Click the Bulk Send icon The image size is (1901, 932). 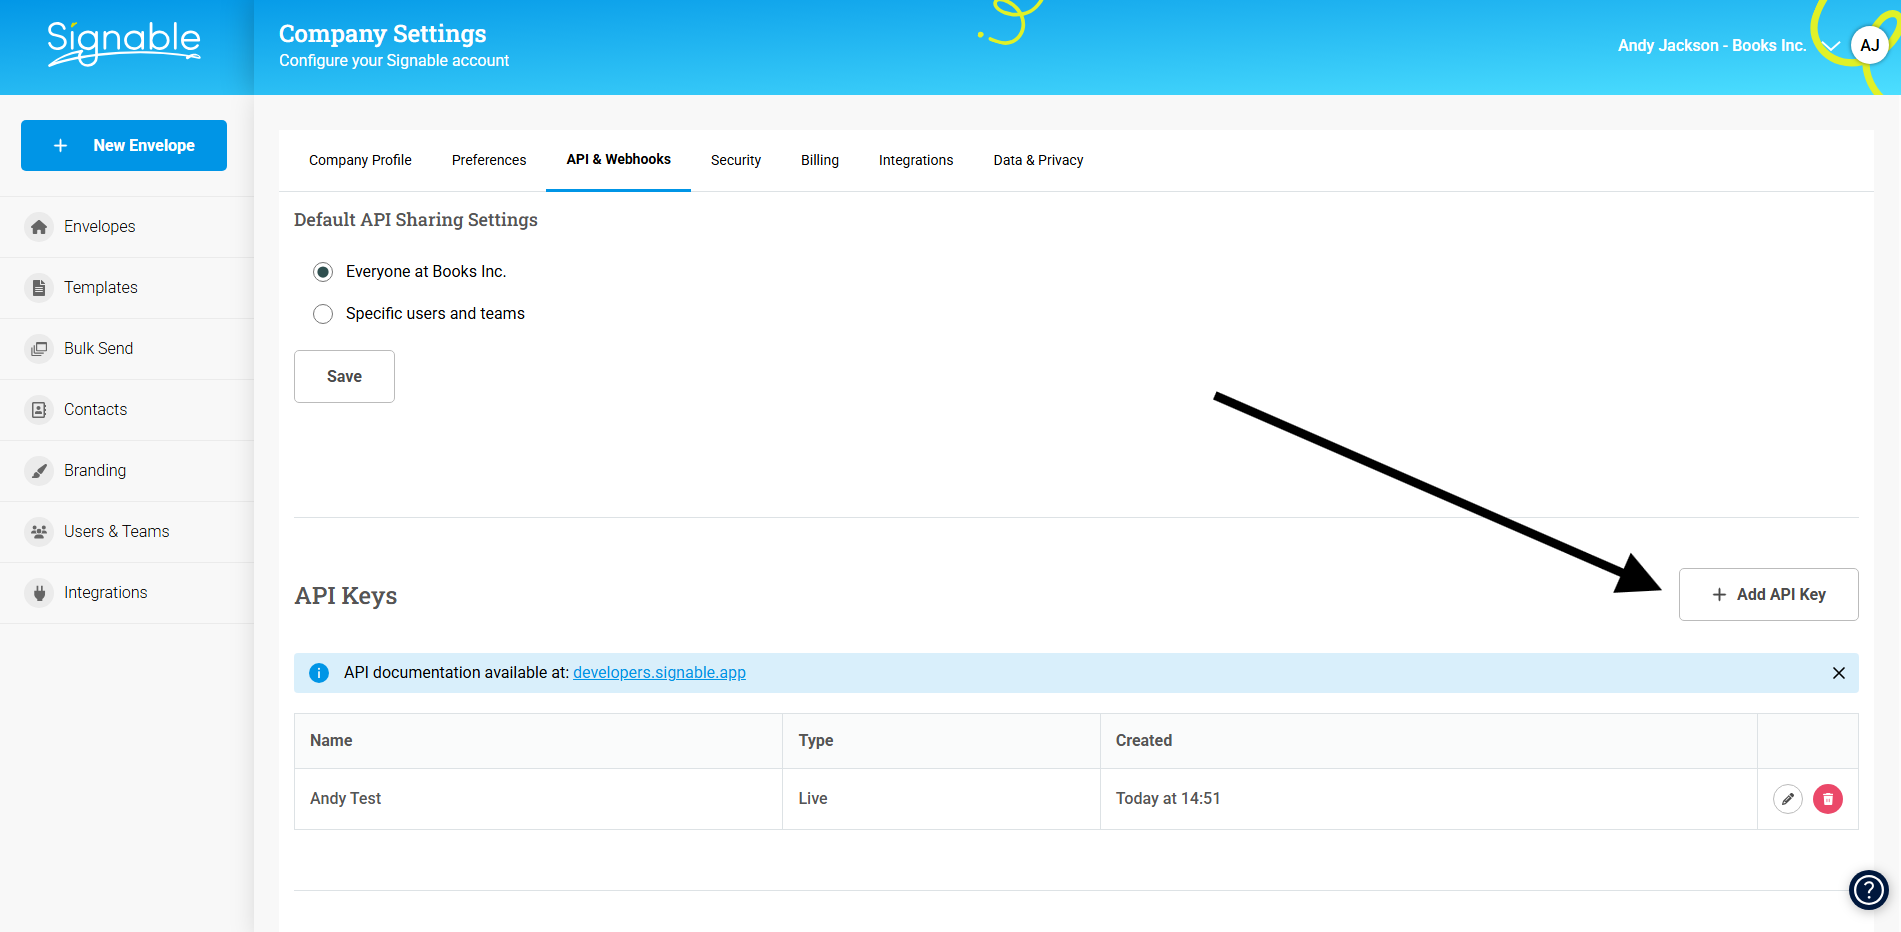point(39,349)
